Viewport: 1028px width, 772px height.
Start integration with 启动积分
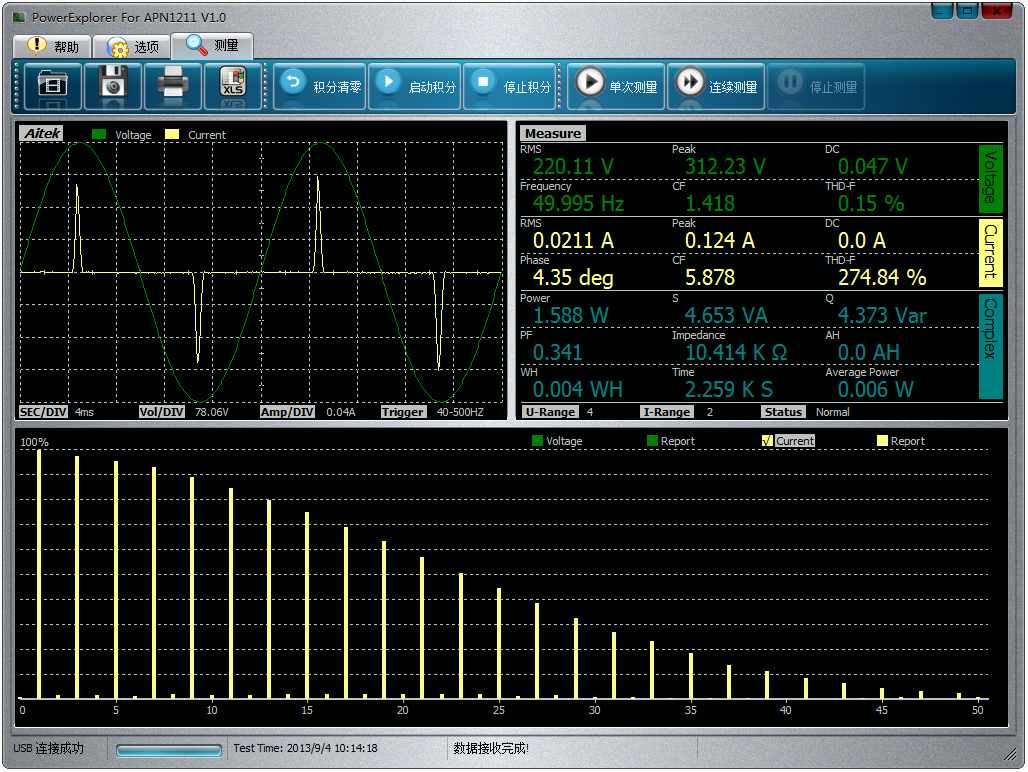[x=416, y=86]
